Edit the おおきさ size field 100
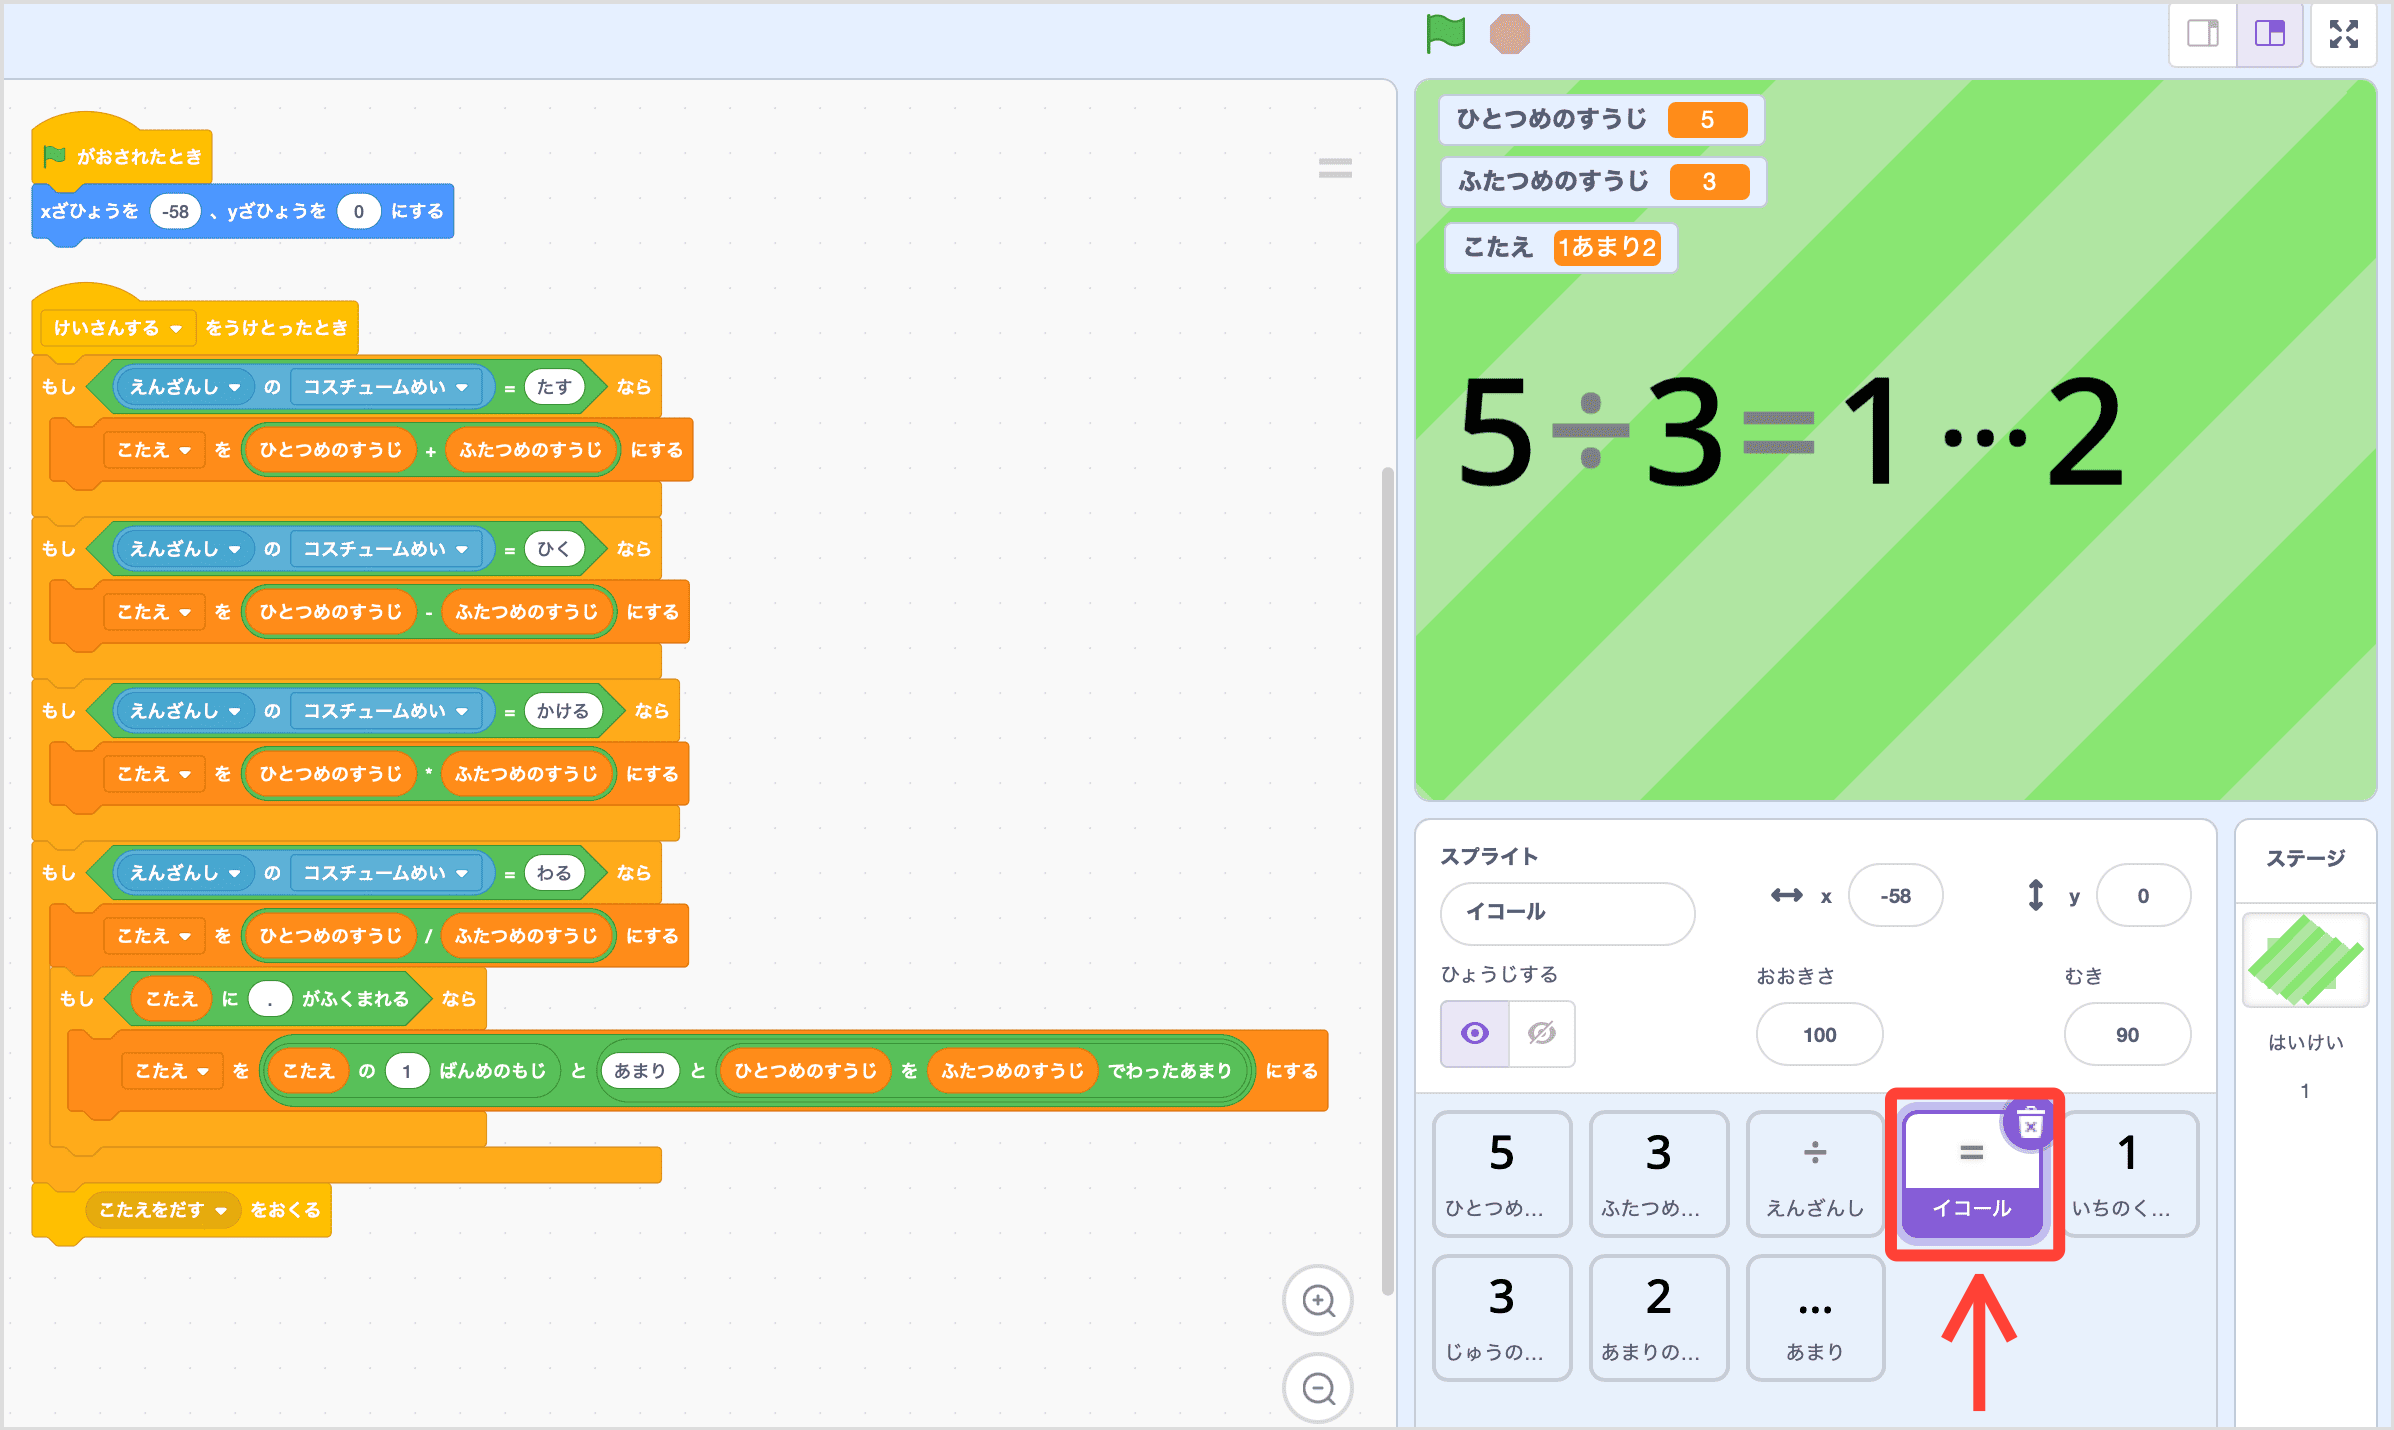This screenshot has width=2394, height=1430. tap(1819, 1035)
